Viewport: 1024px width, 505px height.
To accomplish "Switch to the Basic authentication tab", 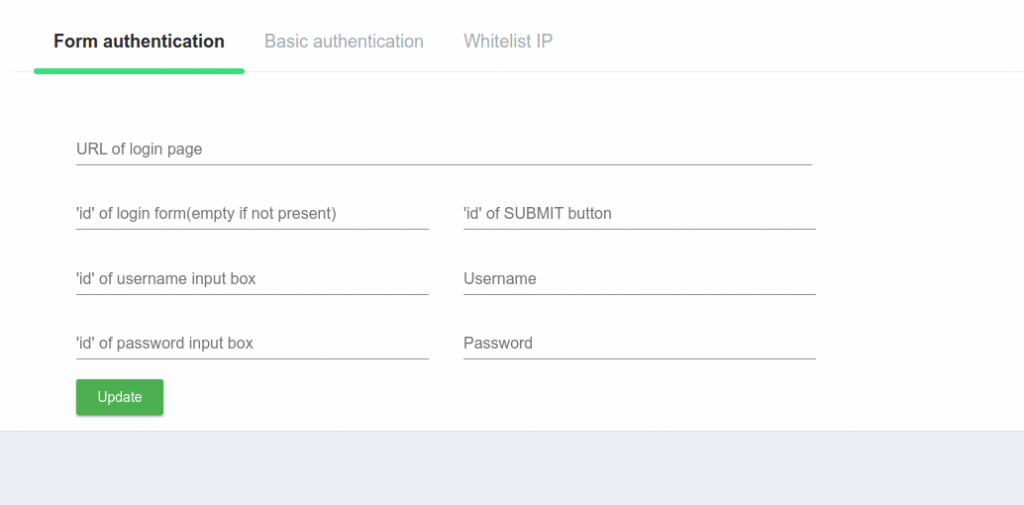I will coord(344,42).
